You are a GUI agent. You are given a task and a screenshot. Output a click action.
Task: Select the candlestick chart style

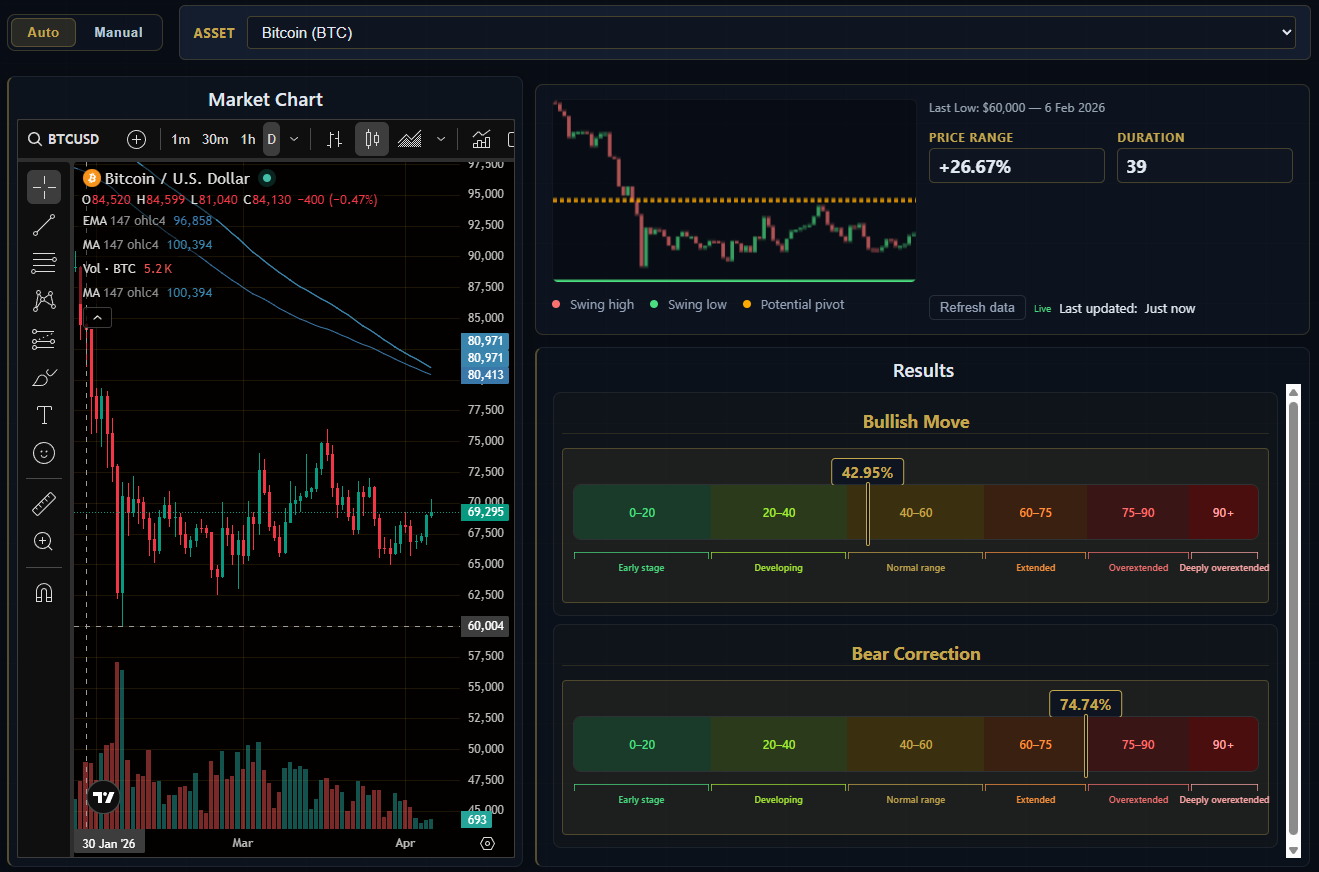click(x=372, y=139)
